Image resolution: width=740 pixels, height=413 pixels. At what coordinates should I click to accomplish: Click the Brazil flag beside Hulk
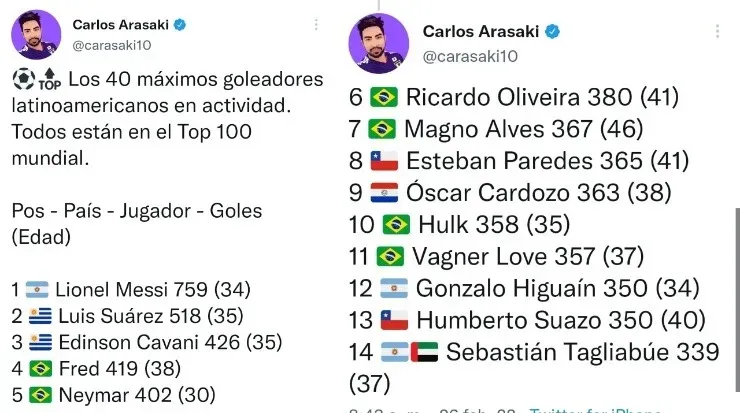[396, 225]
